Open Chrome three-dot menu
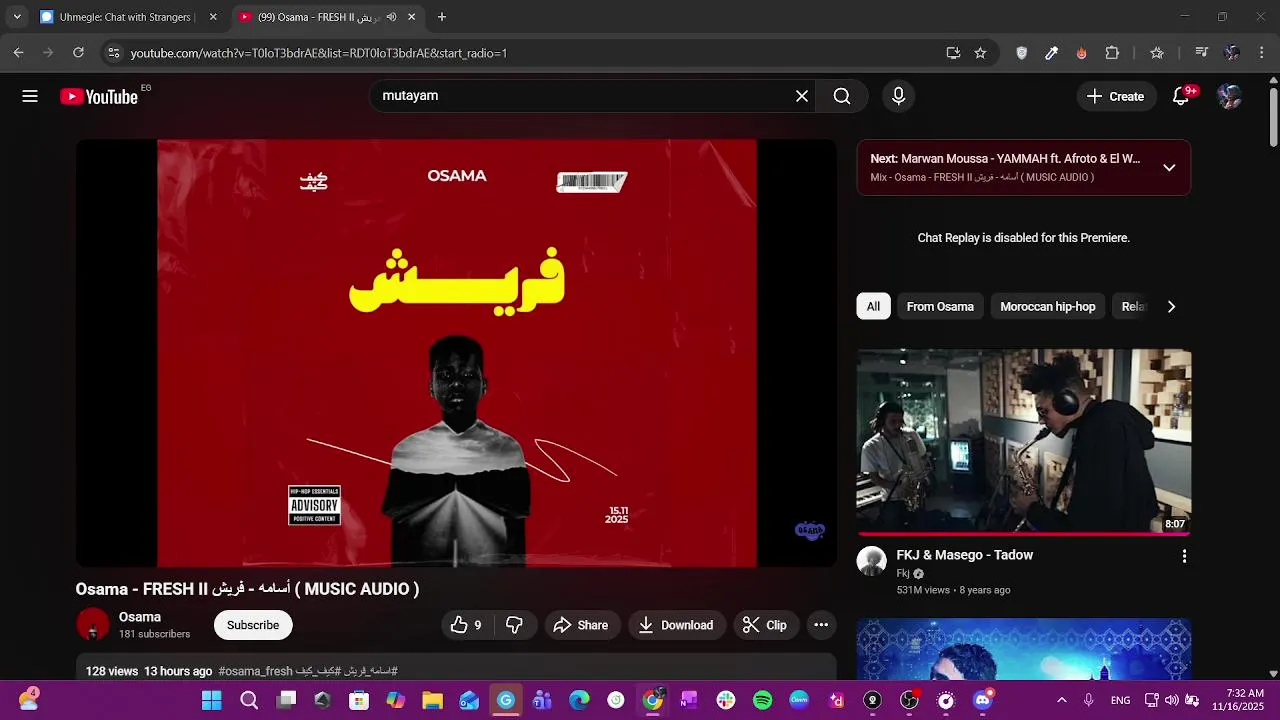The width and height of the screenshot is (1280, 720). click(x=1262, y=53)
